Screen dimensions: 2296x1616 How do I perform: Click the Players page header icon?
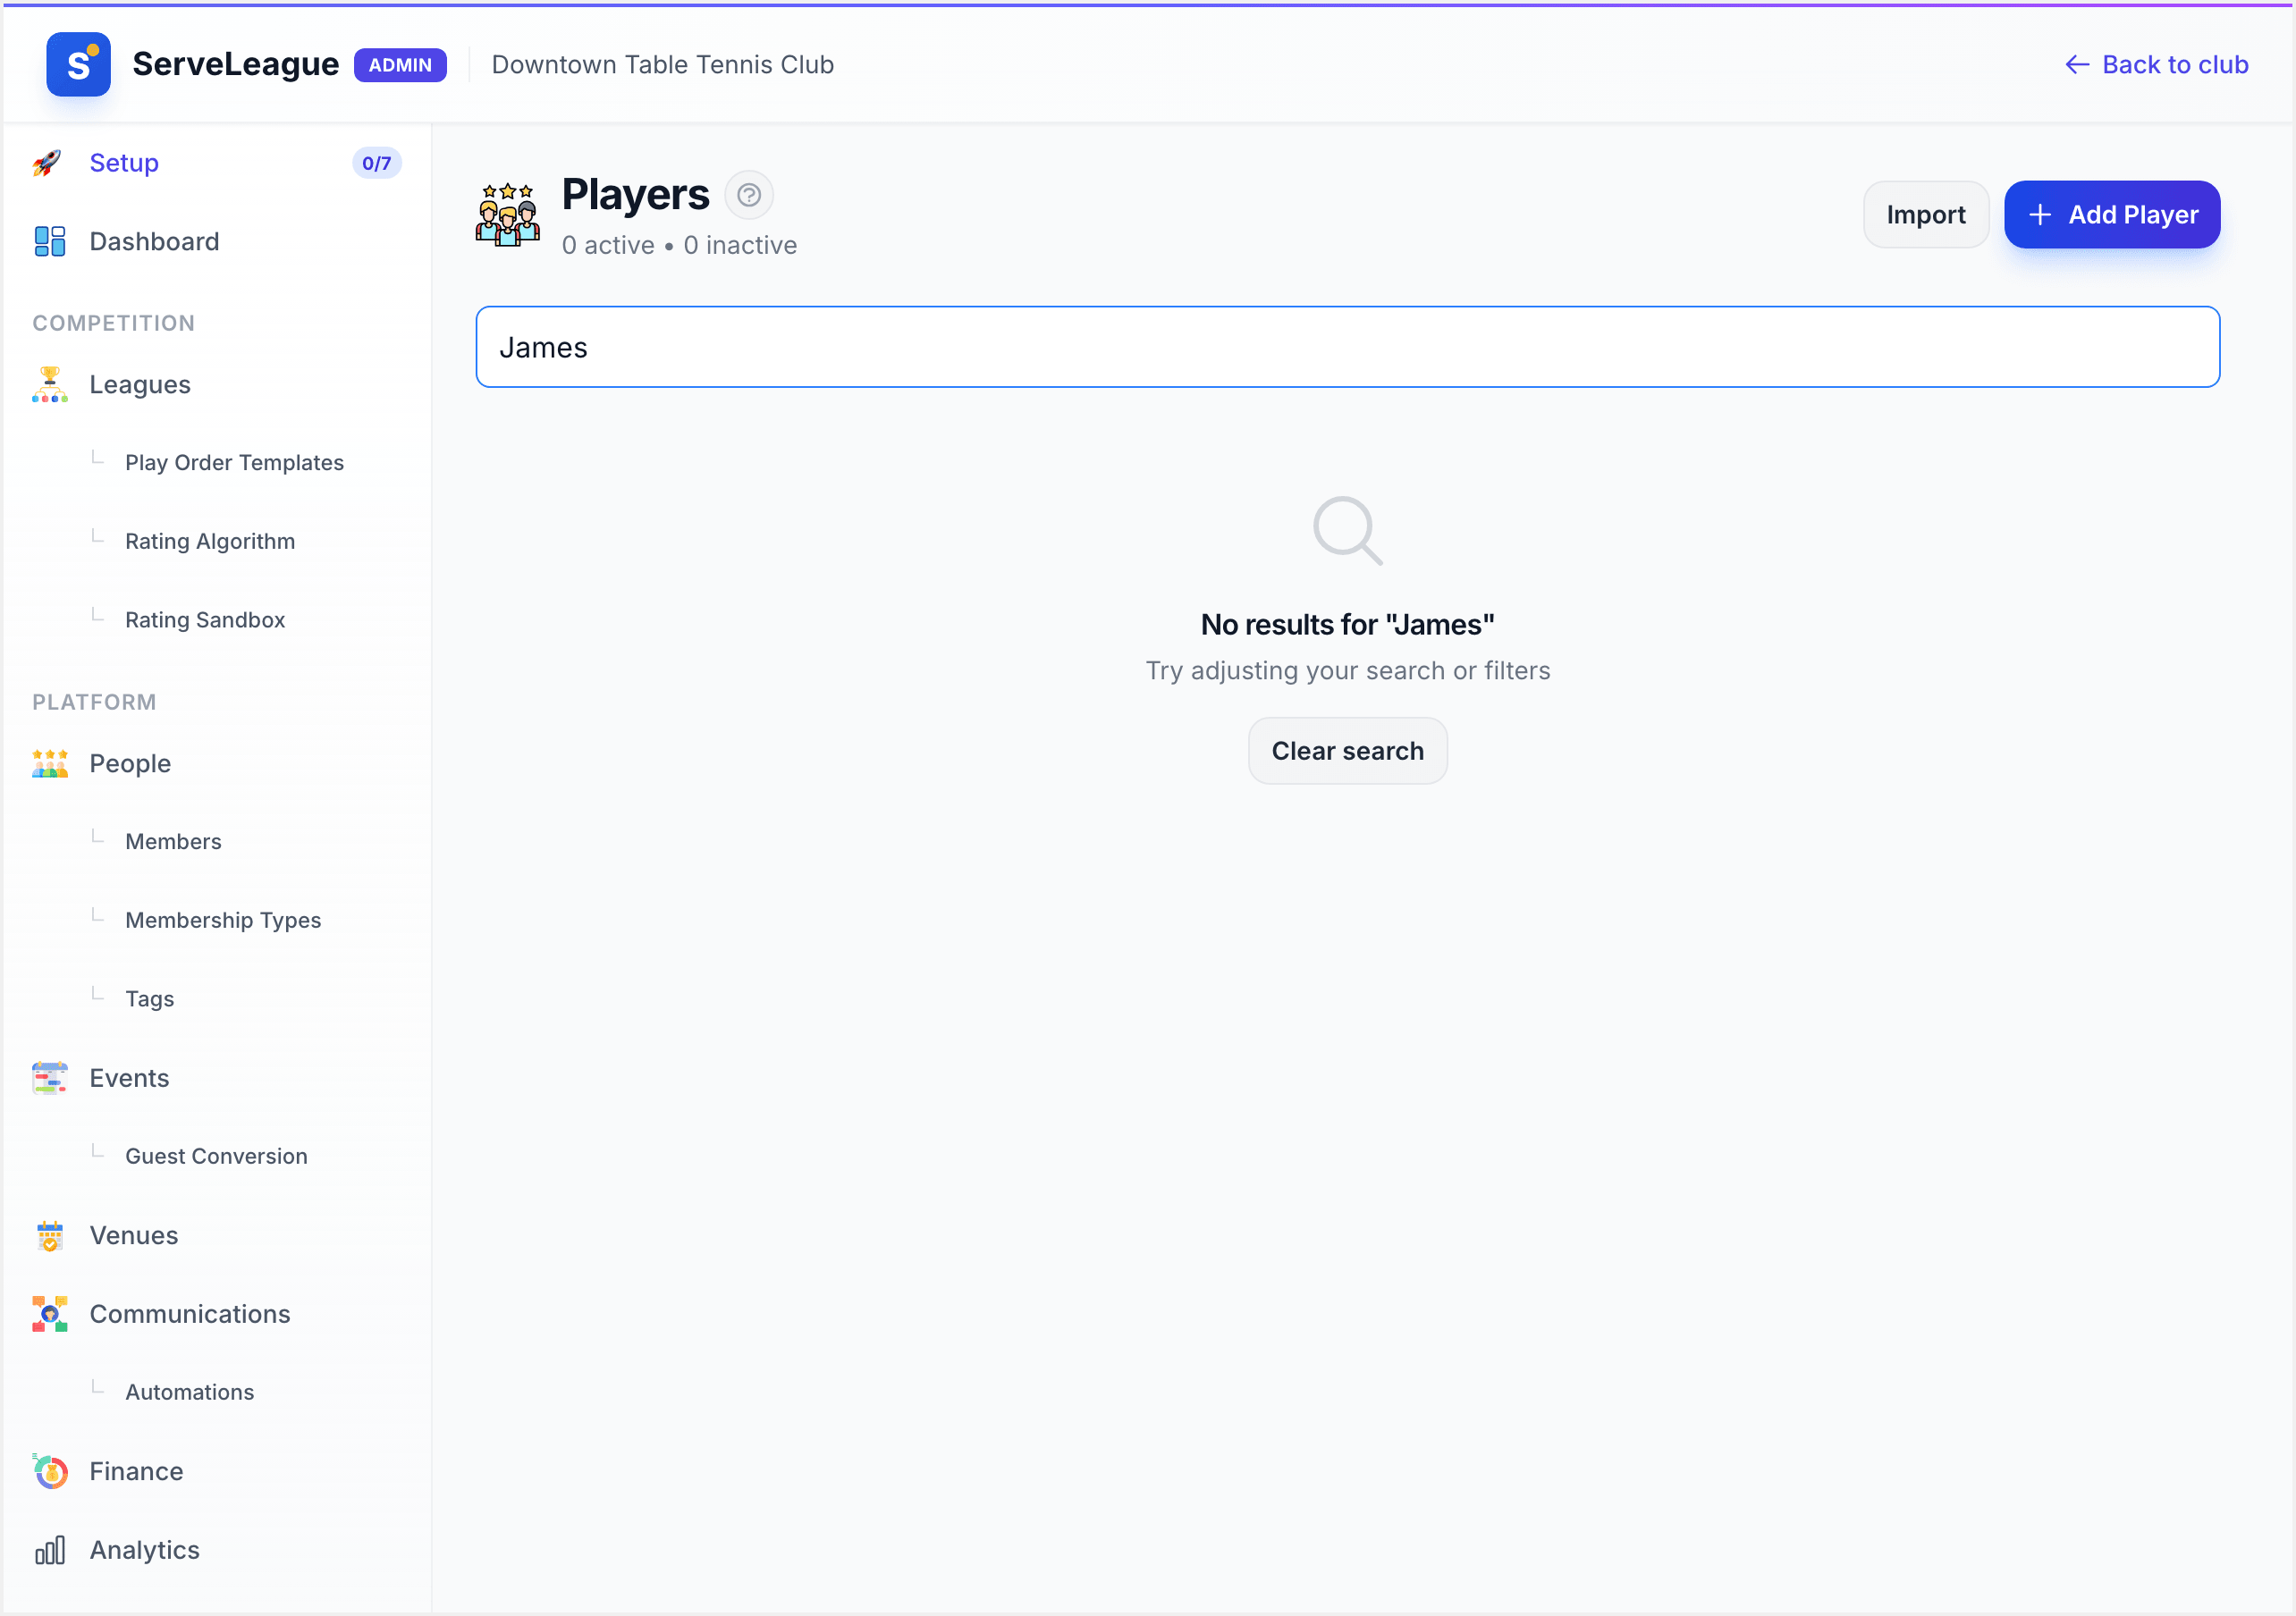[508, 214]
